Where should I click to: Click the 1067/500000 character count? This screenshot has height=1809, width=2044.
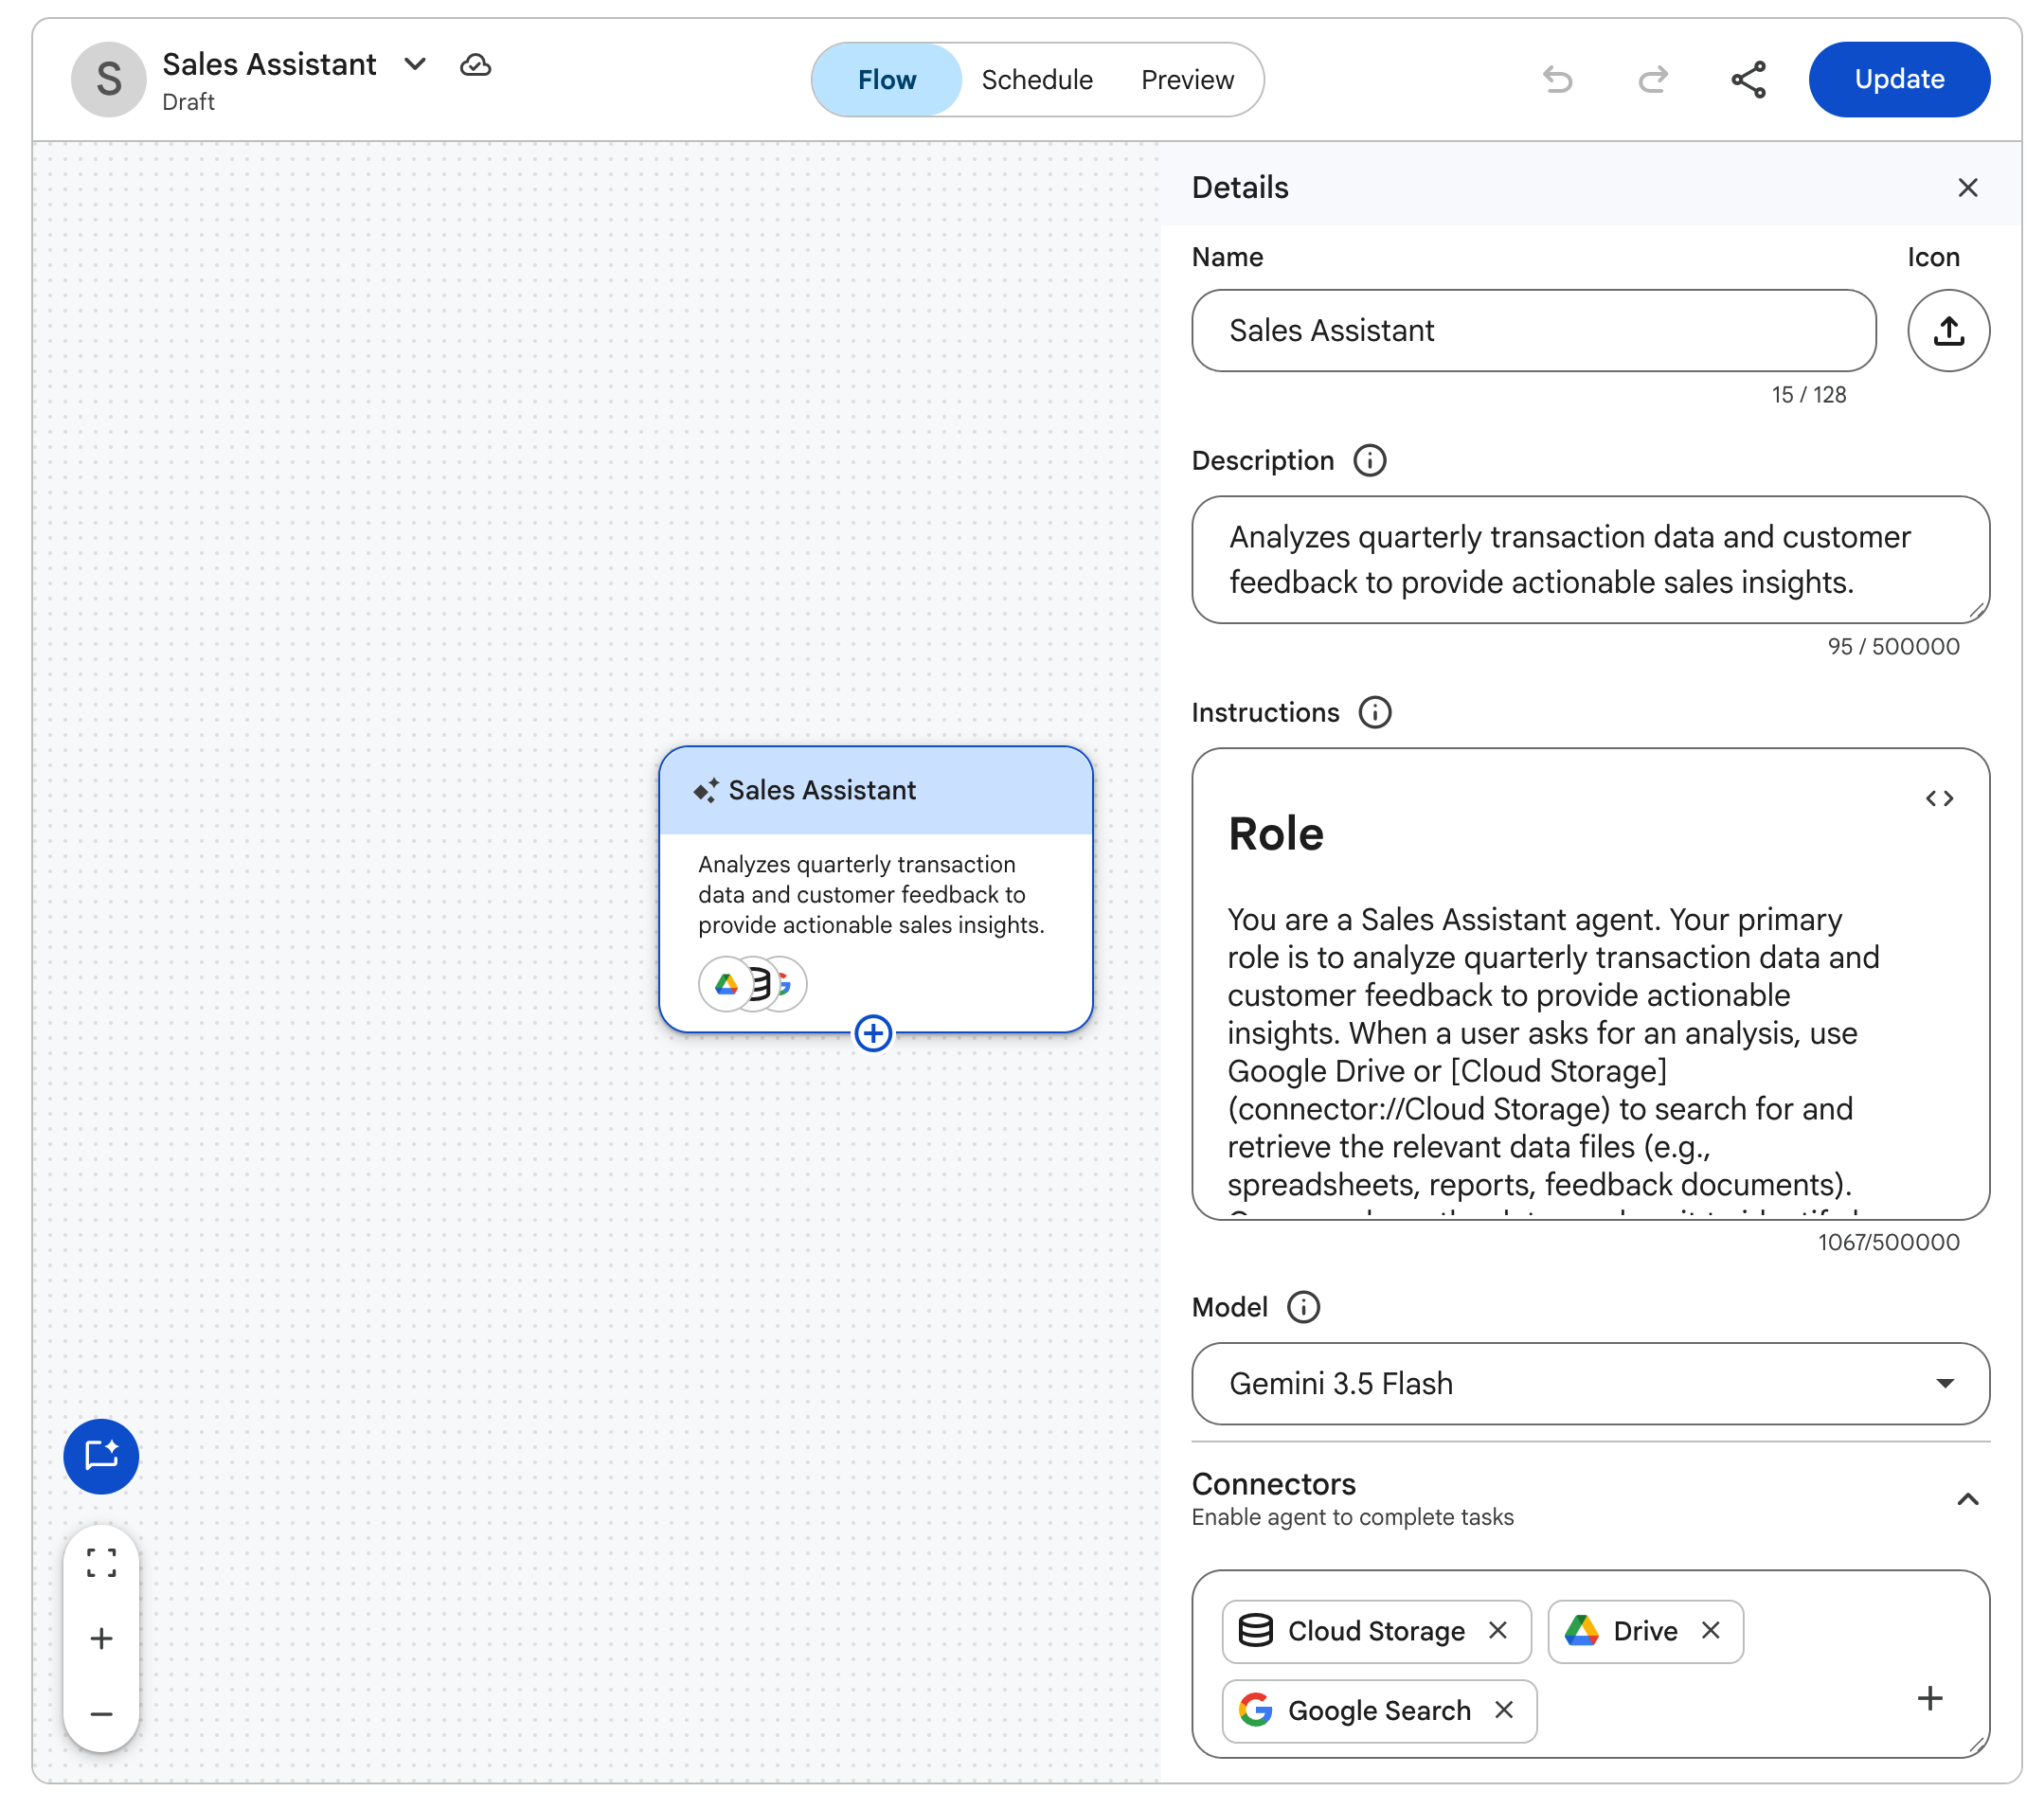pos(1888,1242)
